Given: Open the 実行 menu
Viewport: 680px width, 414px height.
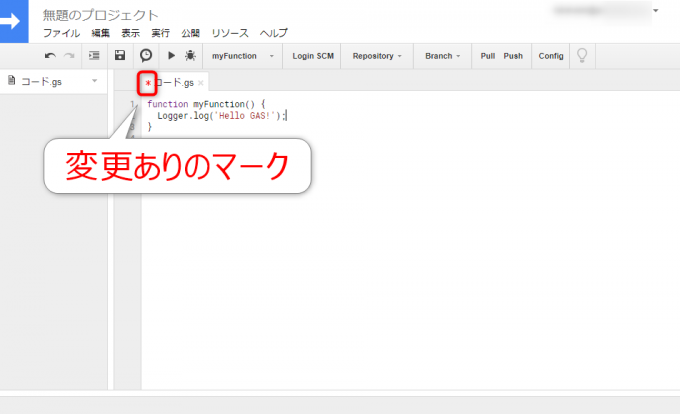Looking at the screenshot, I should click(160, 33).
